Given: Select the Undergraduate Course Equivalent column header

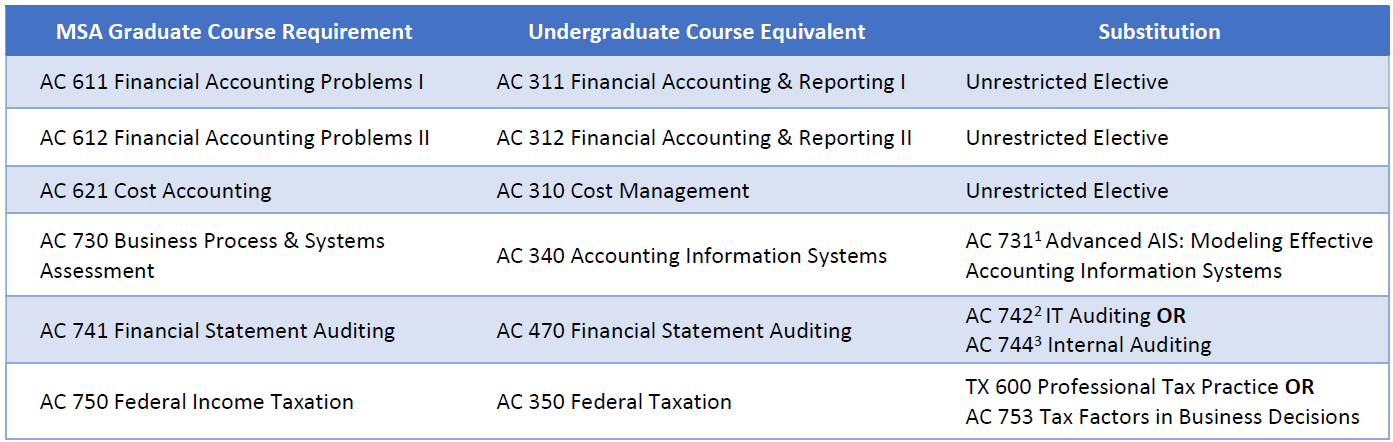Looking at the screenshot, I should pos(697,31).
